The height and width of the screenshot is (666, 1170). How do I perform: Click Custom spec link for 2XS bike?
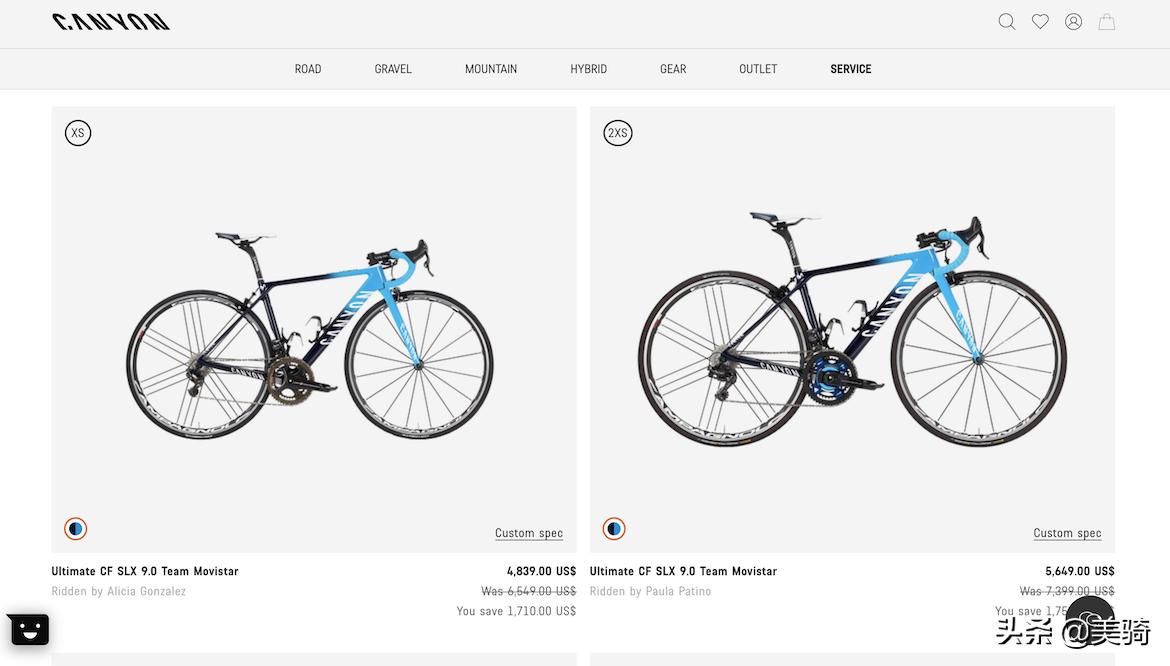pyautogui.click(x=1067, y=533)
